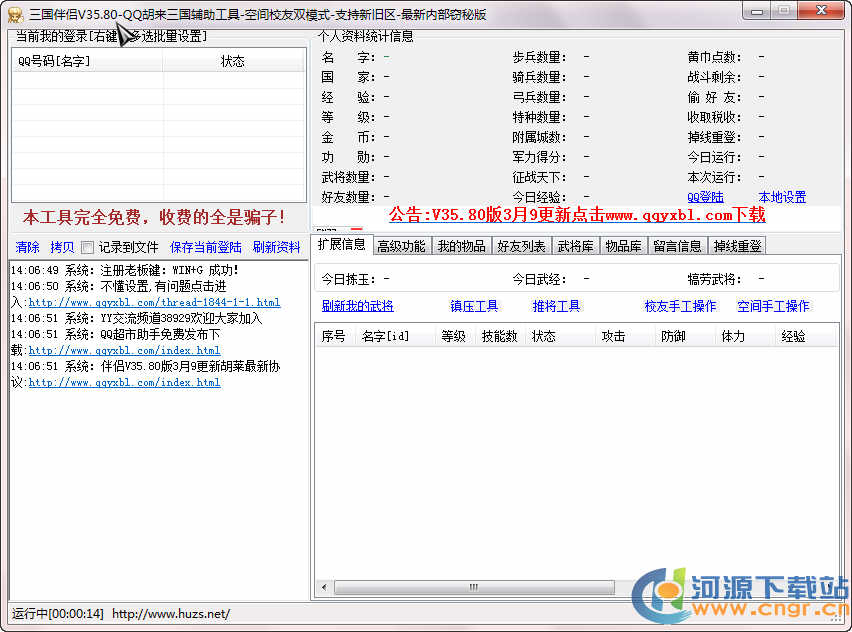Viewport: 852px width, 632px height.
Task: Click the 今日拣玉 label
Action: tap(348, 279)
